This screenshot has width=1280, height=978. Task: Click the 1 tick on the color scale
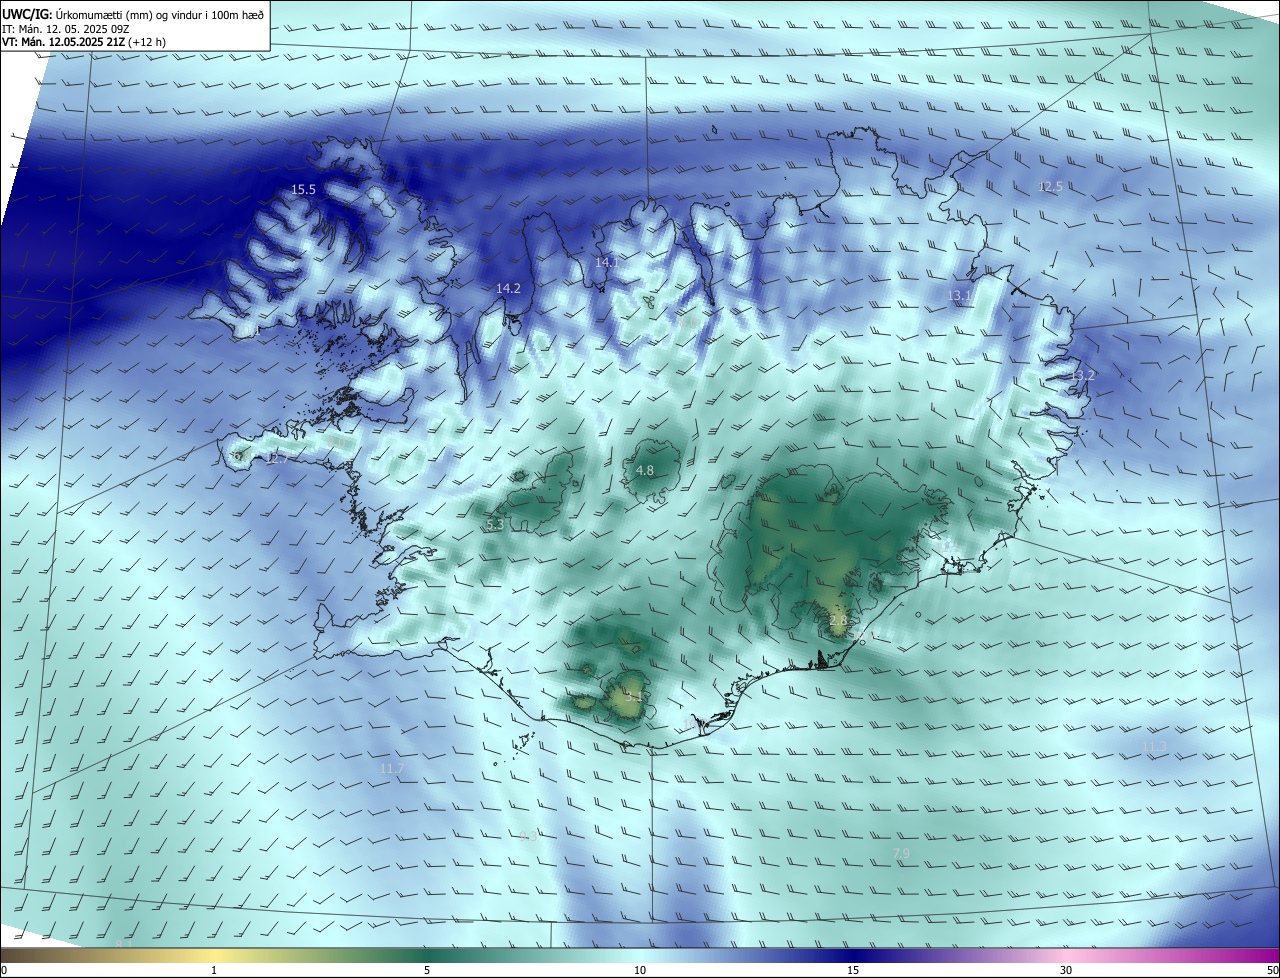pyautogui.click(x=214, y=970)
